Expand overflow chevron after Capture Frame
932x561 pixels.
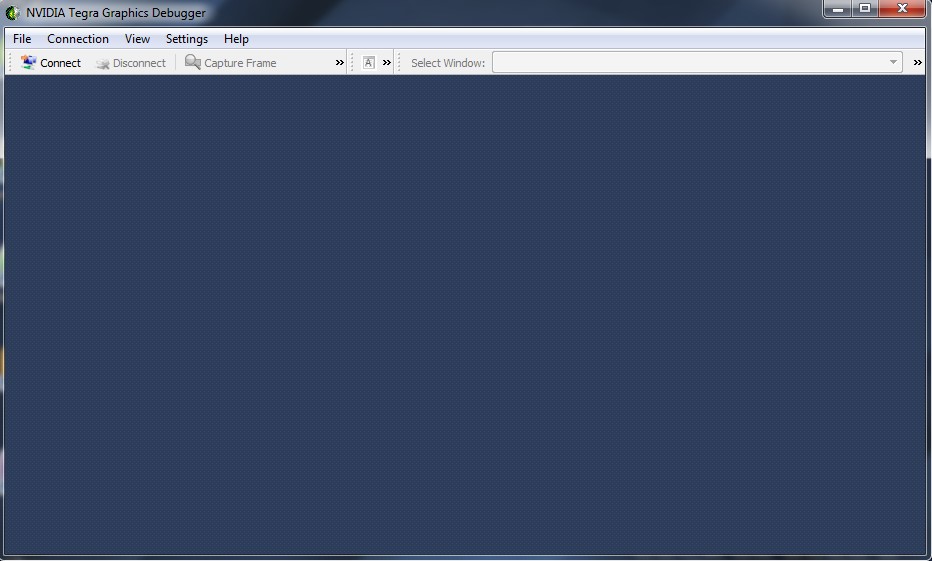(339, 62)
